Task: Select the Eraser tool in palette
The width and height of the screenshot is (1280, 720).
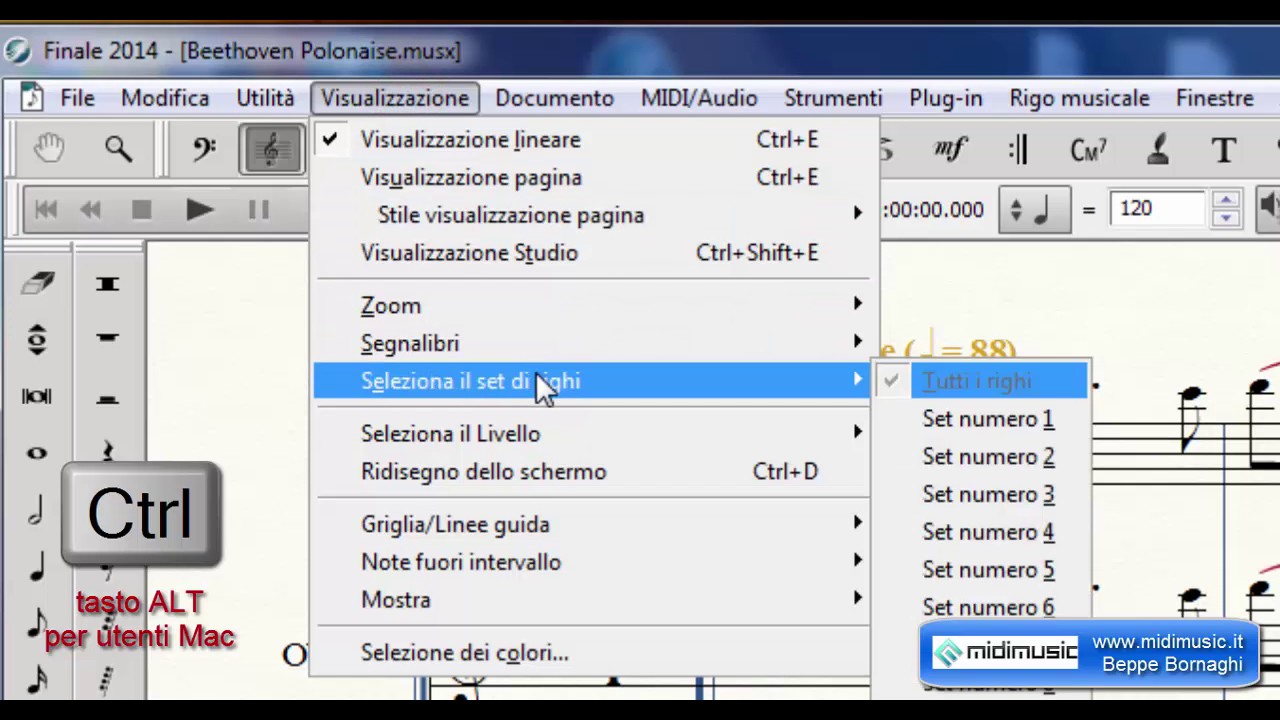Action: (37, 284)
